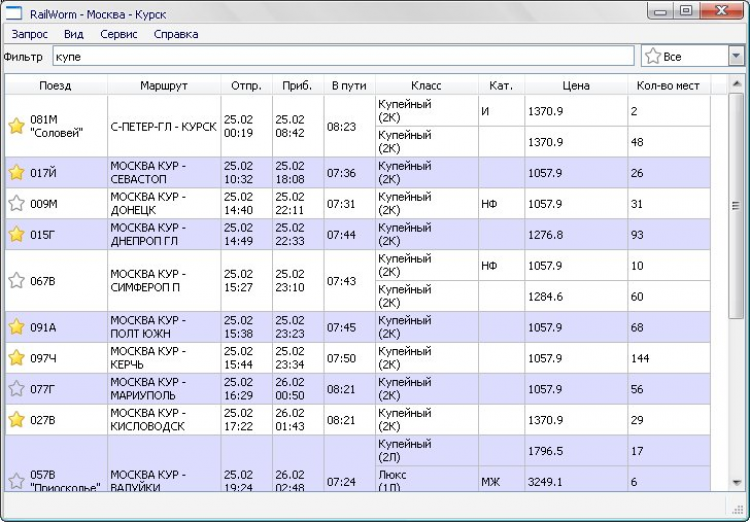The height and width of the screenshot is (522, 750).
Task: Open the Запрос menu
Action: (x=29, y=34)
